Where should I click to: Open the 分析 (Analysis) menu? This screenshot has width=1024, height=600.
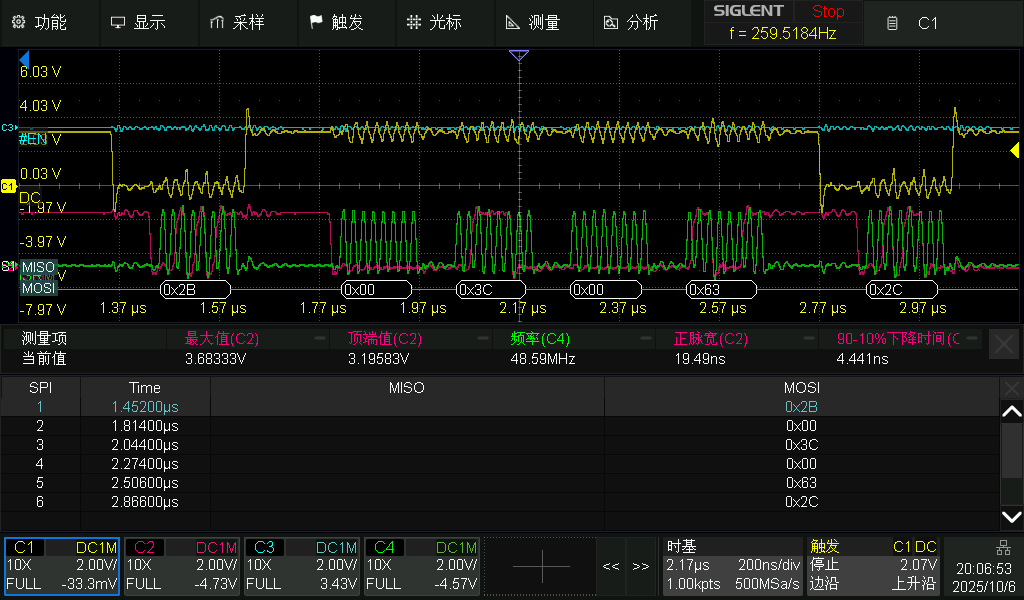[631, 22]
